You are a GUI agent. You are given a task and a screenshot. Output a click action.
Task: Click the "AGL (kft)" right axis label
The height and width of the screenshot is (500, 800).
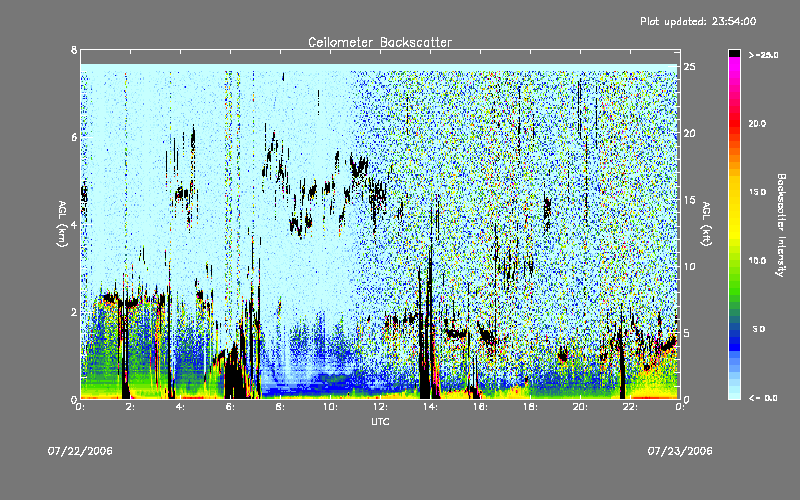point(706,223)
